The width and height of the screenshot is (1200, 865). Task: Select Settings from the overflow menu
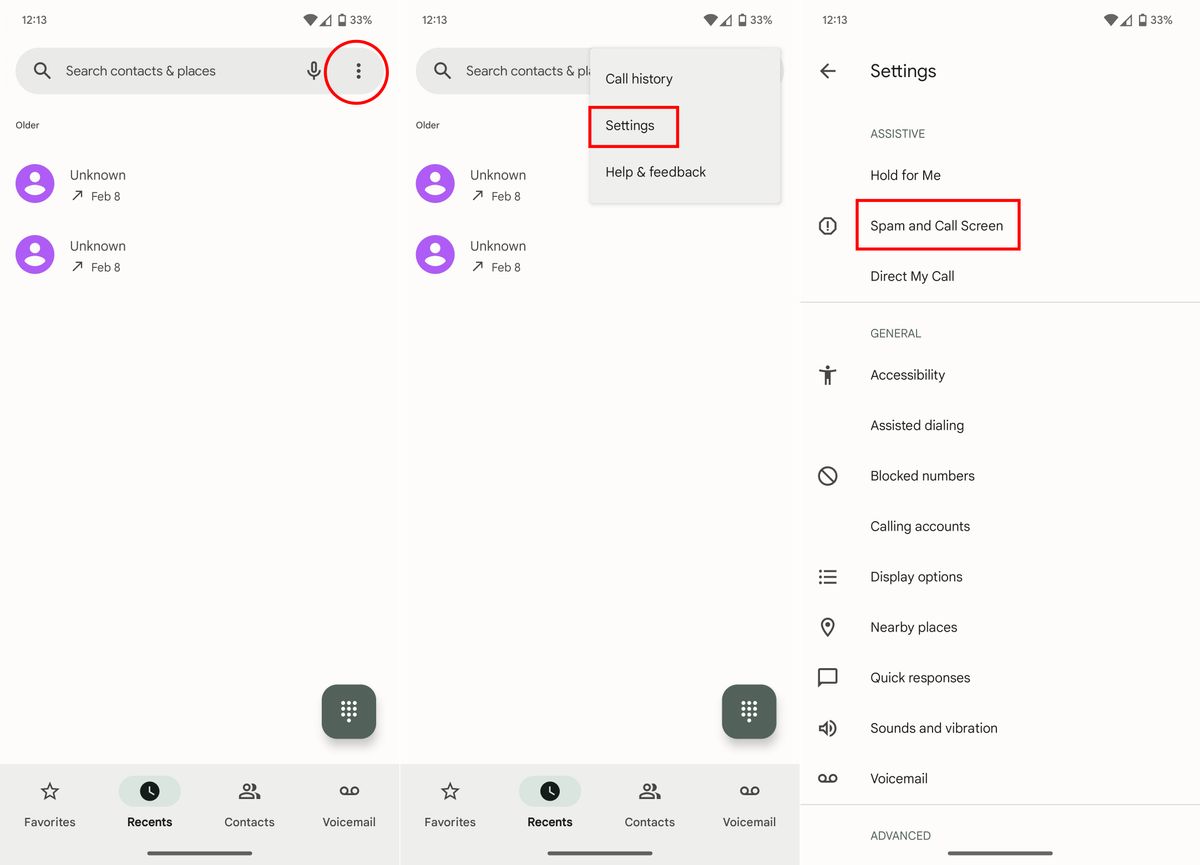tap(629, 126)
